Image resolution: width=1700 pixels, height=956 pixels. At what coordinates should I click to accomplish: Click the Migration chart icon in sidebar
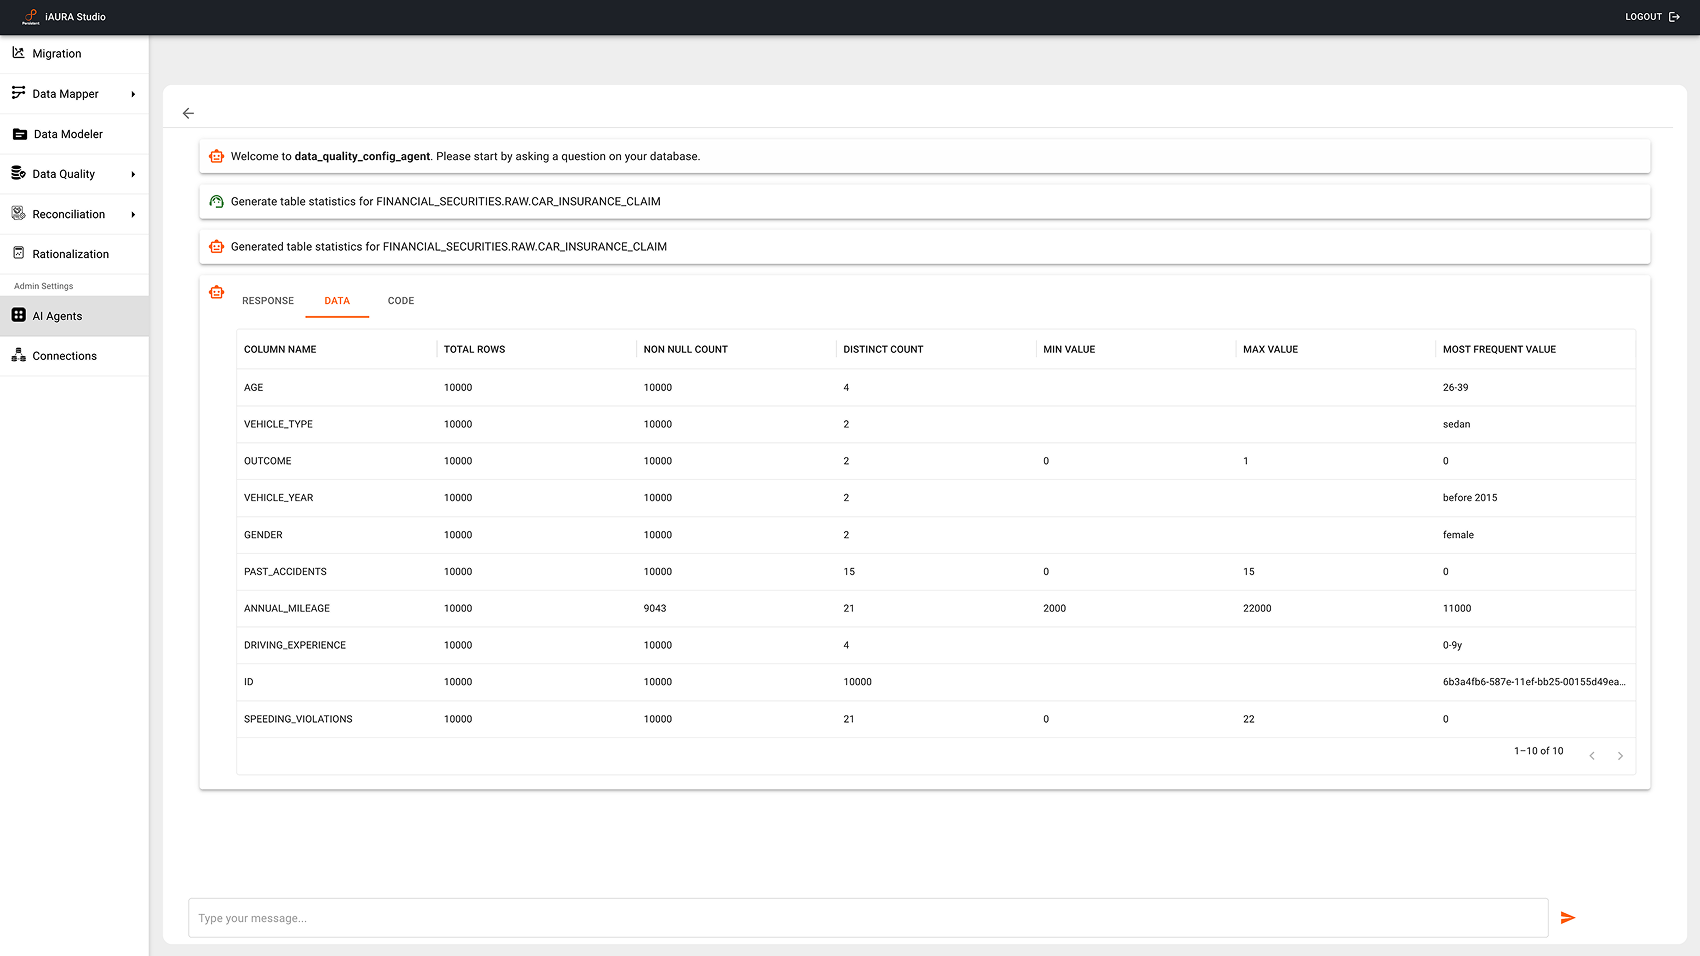coord(18,53)
